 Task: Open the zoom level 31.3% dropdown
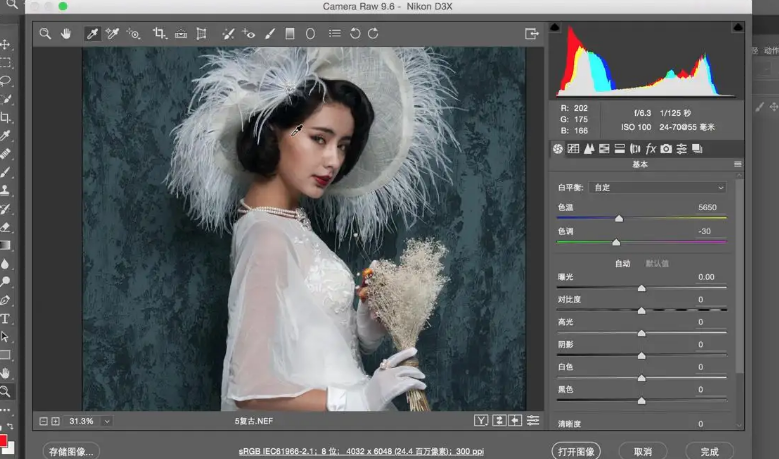pyautogui.click(x=106, y=421)
